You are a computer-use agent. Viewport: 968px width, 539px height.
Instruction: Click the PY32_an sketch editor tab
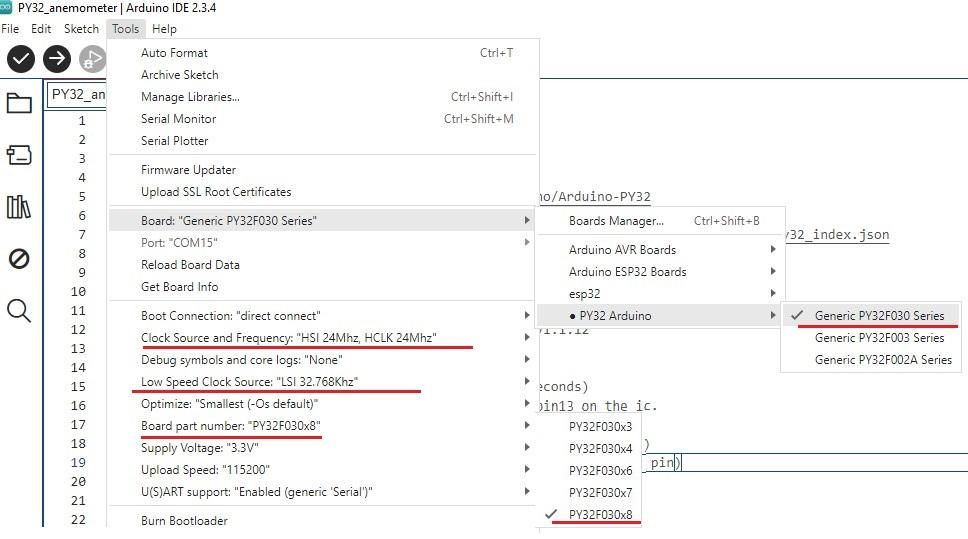[x=77, y=94]
